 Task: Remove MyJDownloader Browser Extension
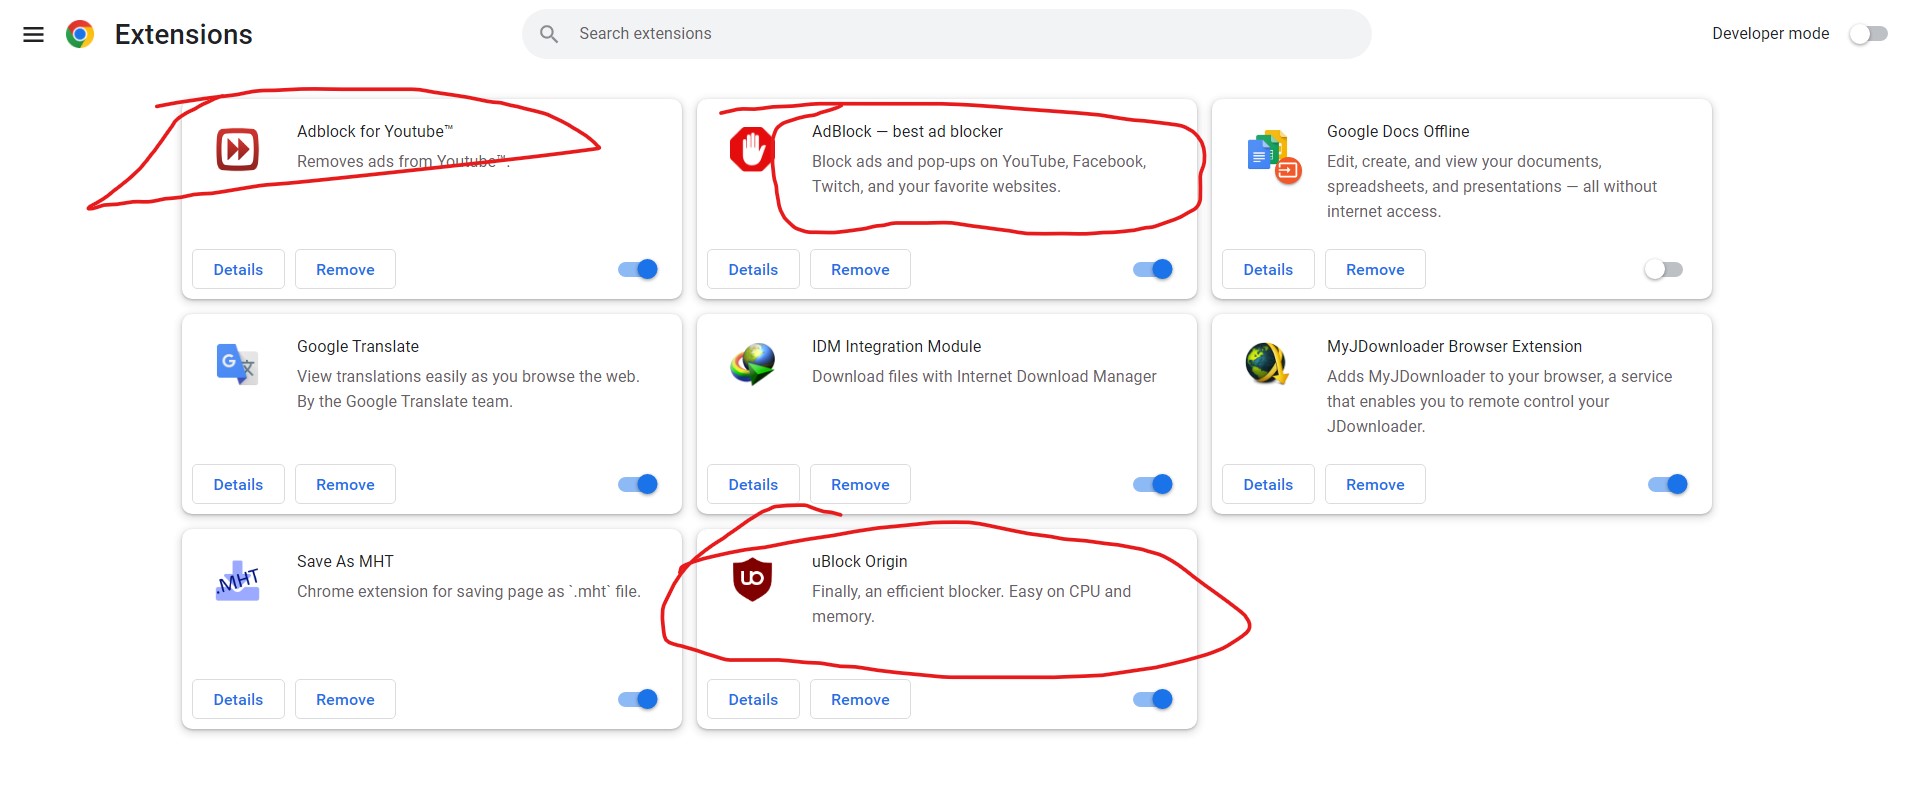[1375, 484]
